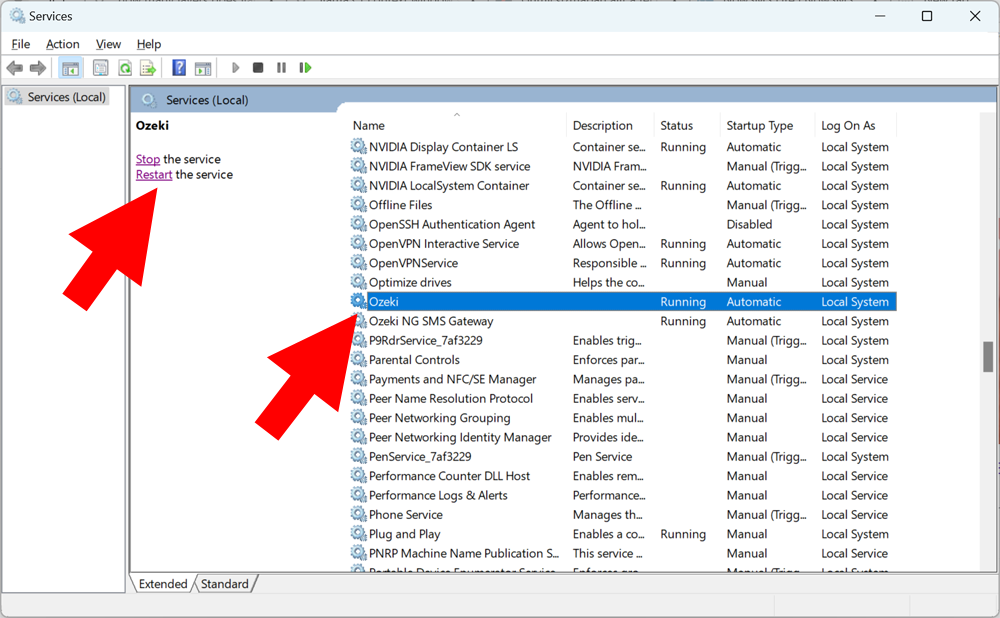
Task: Maximize the Services window
Action: [927, 16]
